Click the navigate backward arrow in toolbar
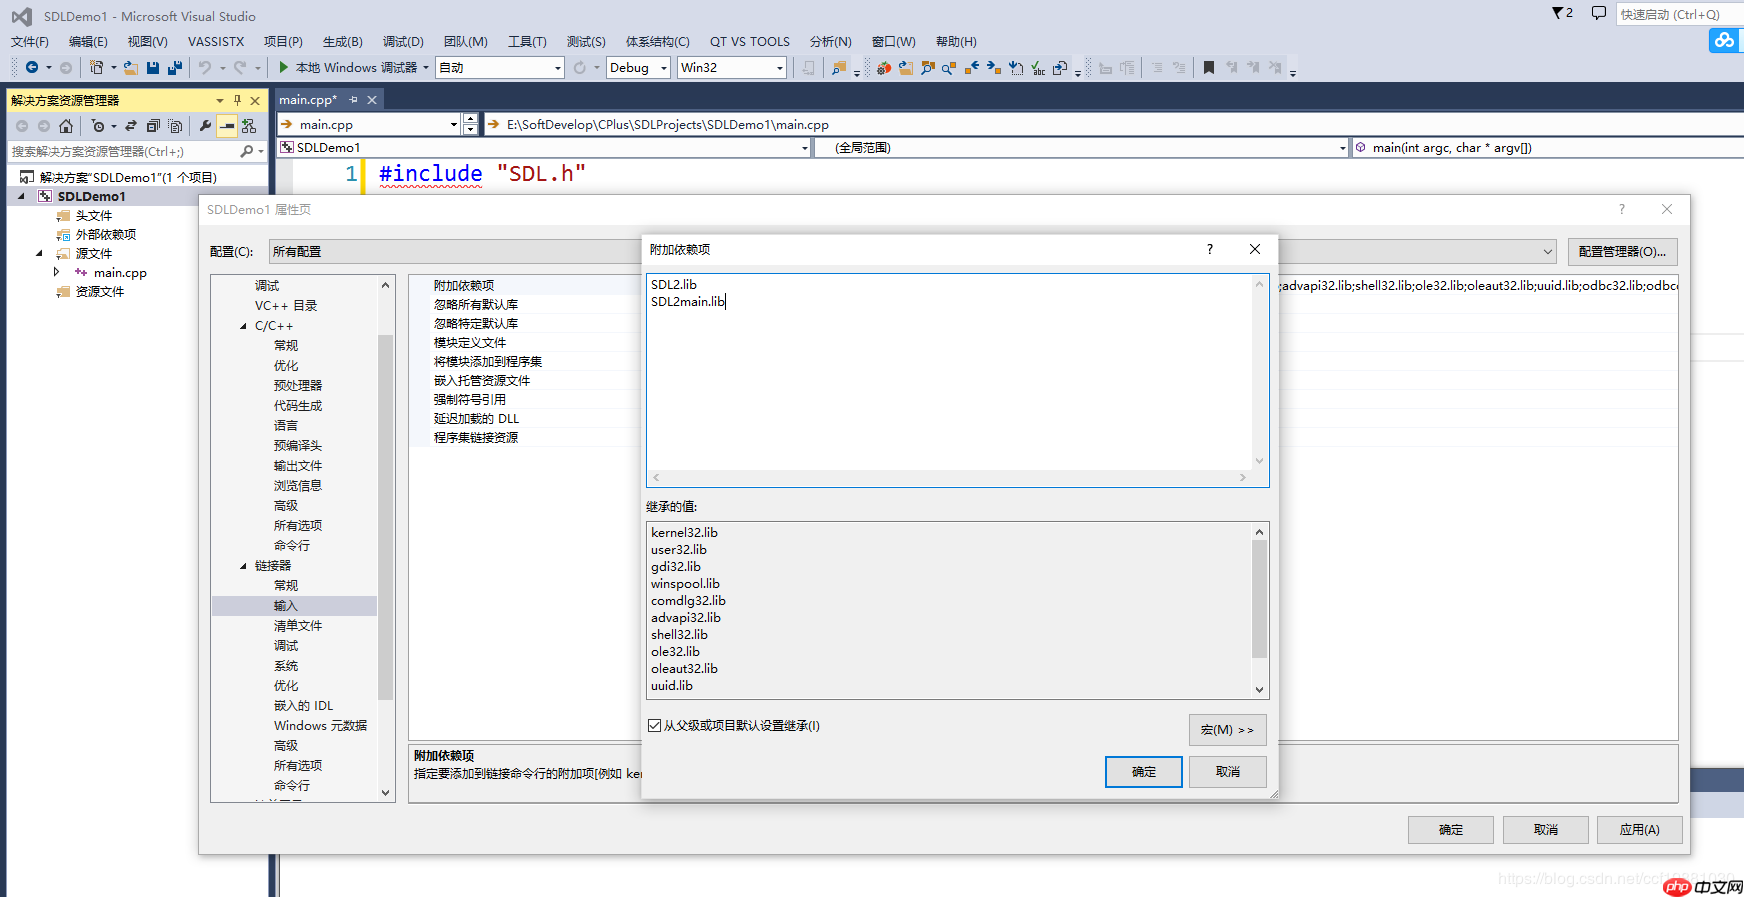 pos(32,67)
